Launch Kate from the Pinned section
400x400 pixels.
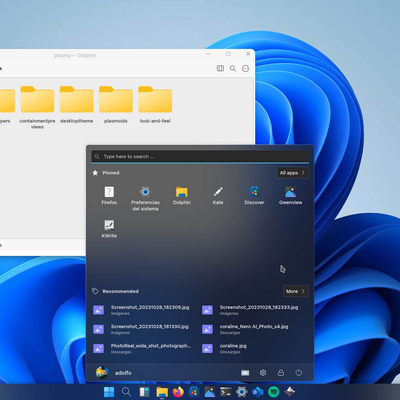click(218, 195)
